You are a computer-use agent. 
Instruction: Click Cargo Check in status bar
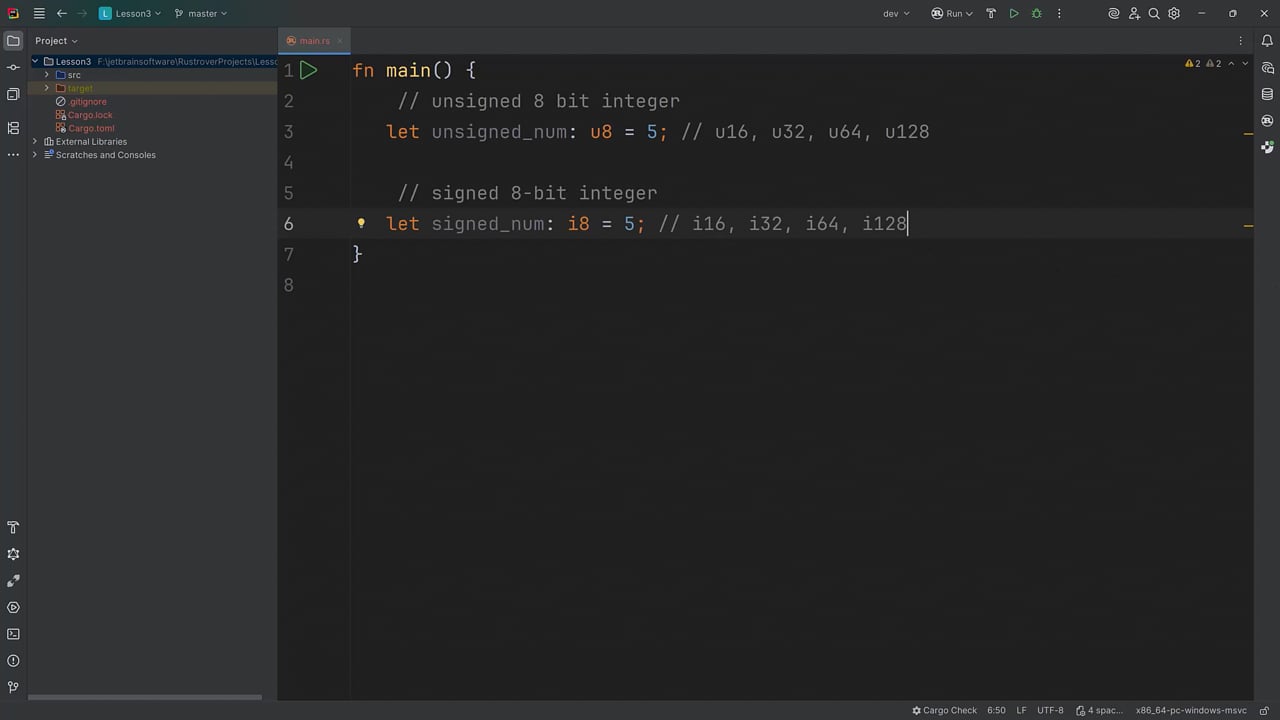tap(944, 710)
